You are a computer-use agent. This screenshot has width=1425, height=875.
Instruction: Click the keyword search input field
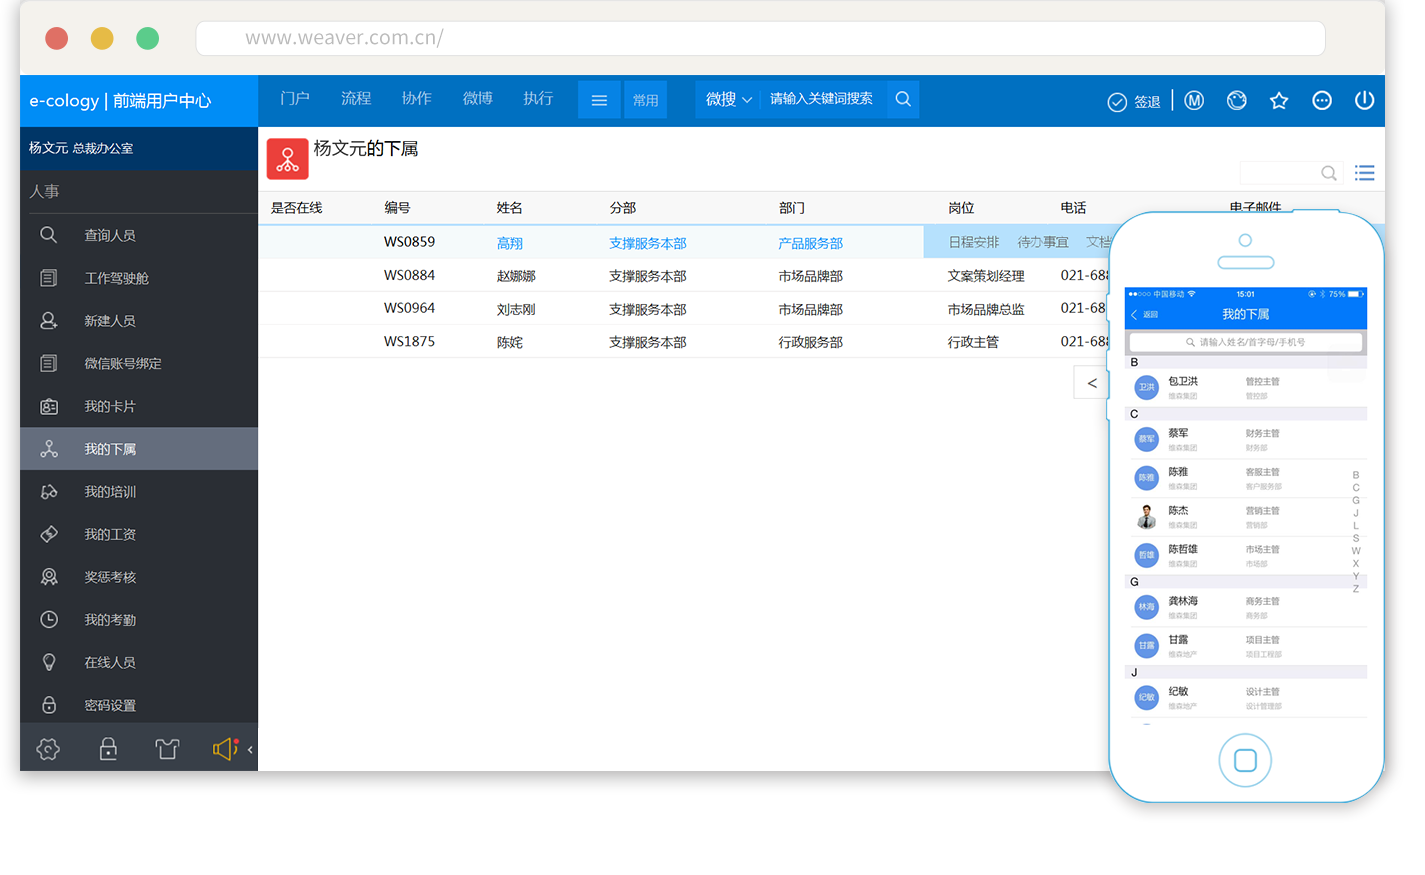(x=822, y=99)
